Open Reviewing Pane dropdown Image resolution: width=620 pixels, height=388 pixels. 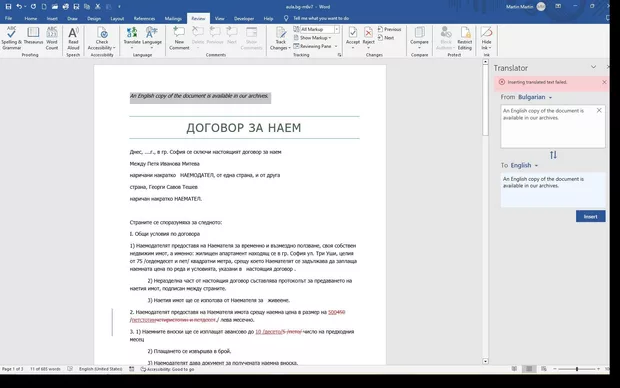pos(336,46)
